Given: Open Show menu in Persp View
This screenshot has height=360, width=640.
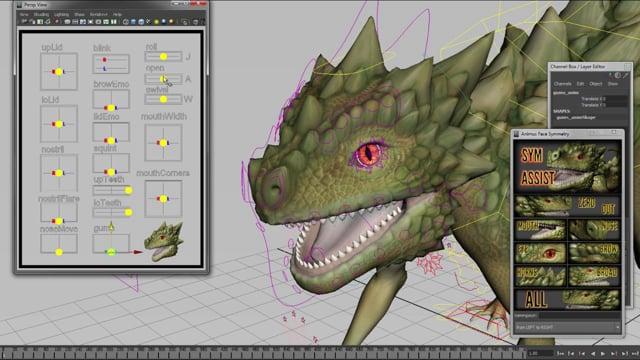Looking at the screenshot, I should click(80, 14).
